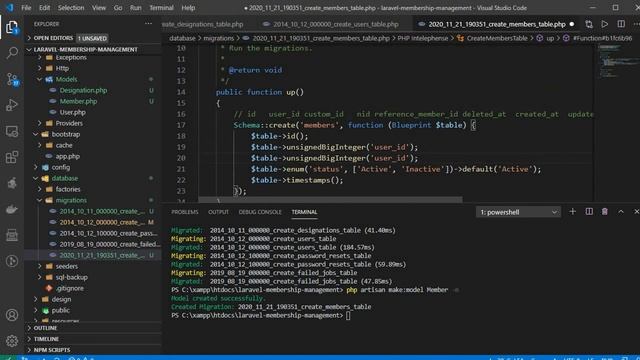Open 2019_08_19_000000_create_failed migration file
This screenshot has width=640, height=360.
[x=109, y=244]
